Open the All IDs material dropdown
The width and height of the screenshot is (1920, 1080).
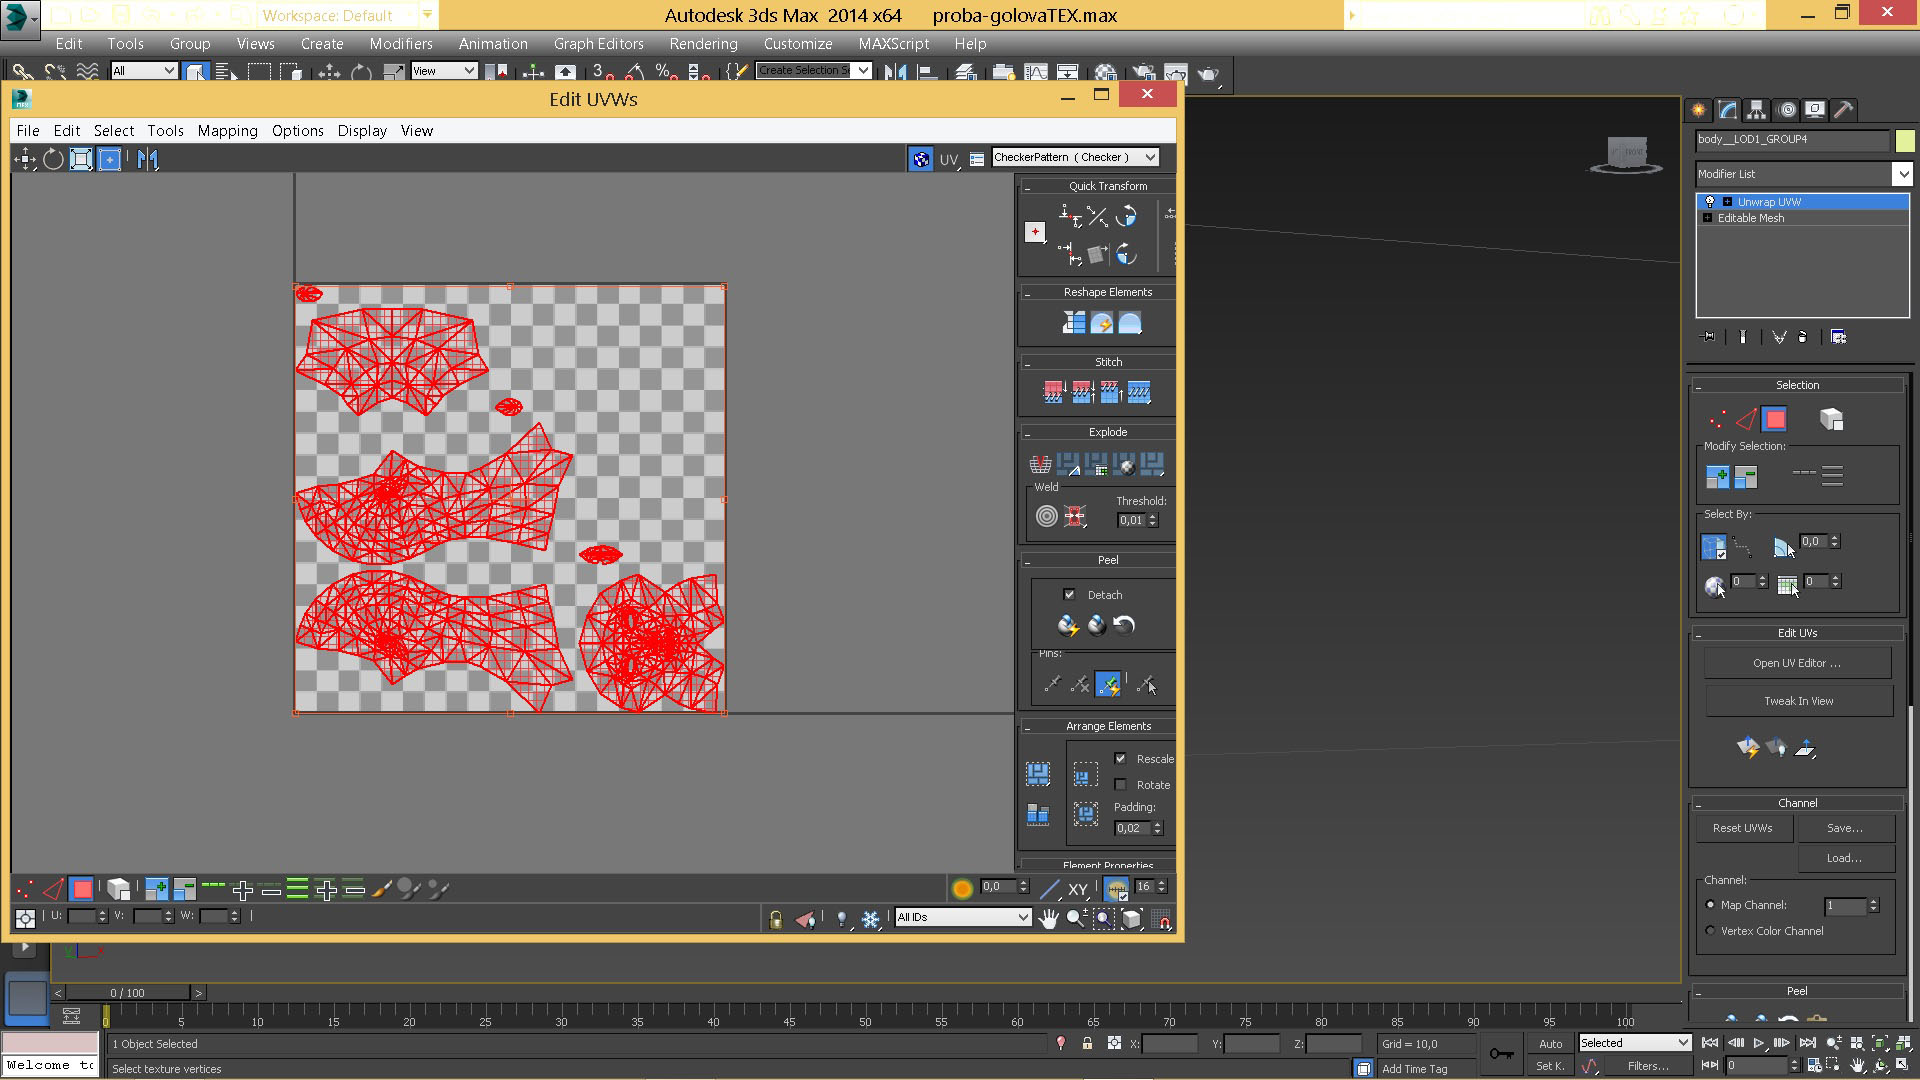click(1022, 917)
